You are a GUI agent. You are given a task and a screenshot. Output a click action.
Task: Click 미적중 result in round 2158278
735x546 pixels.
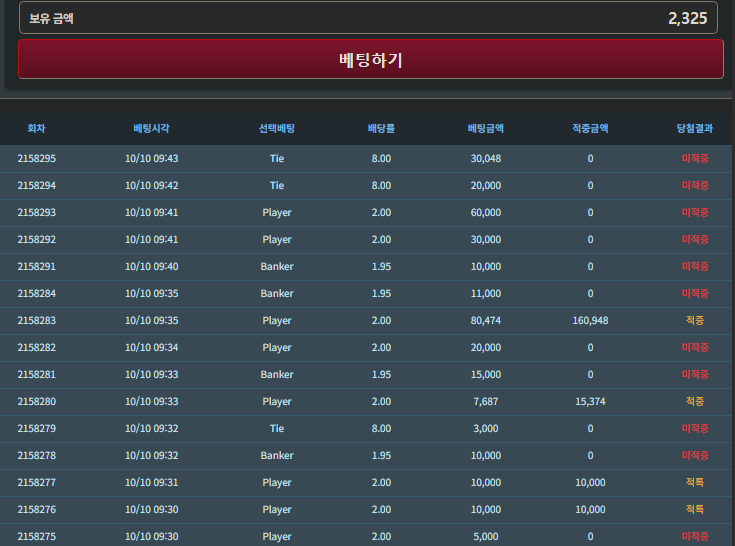click(x=695, y=456)
